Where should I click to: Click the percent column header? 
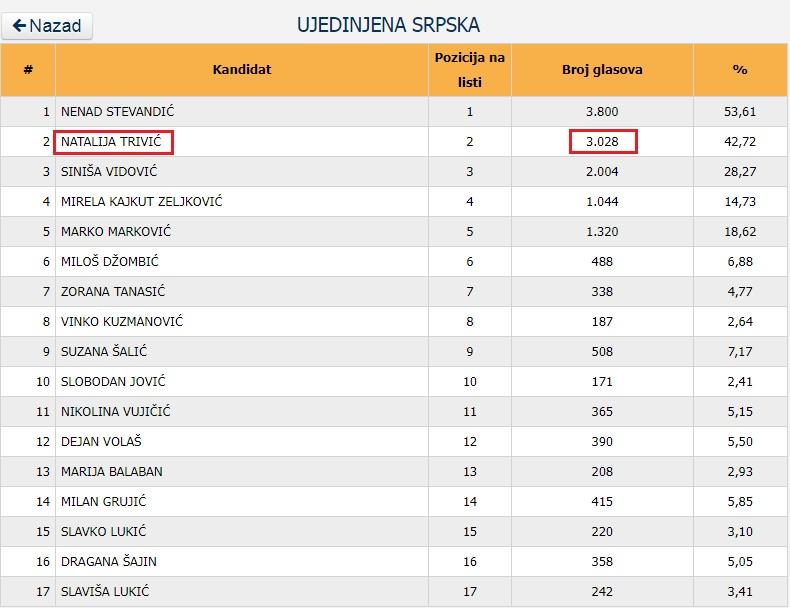point(740,70)
